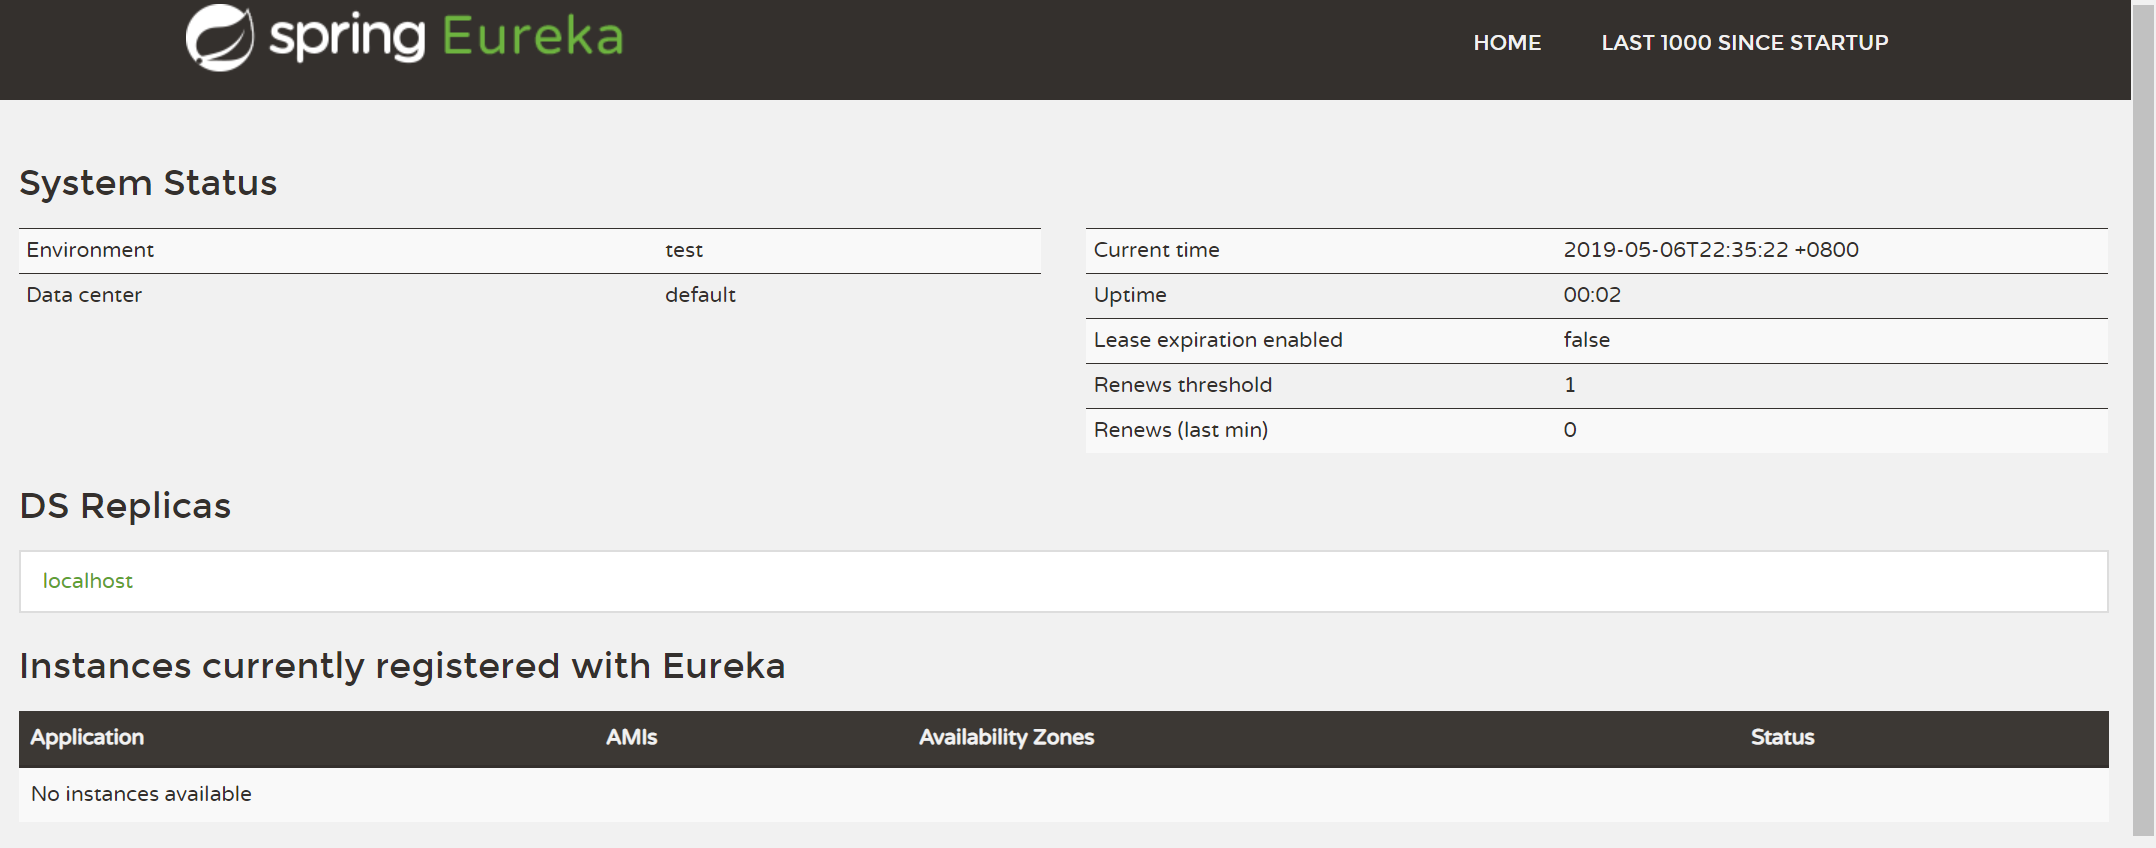Click the Renews threshold label
The height and width of the screenshot is (848, 2156).
[x=1182, y=385]
